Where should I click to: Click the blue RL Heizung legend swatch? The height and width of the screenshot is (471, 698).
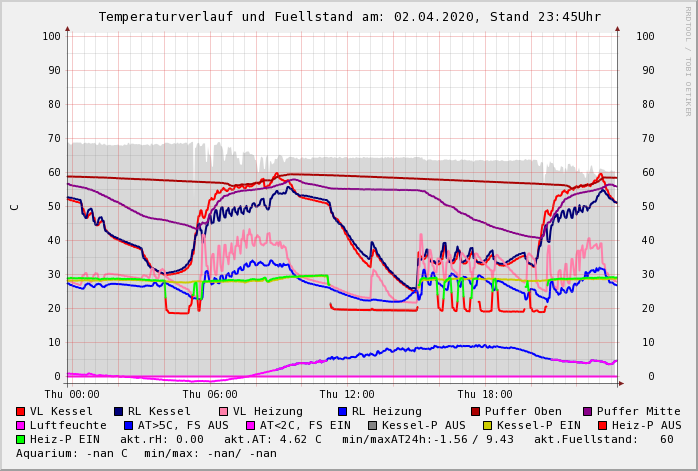coord(341,411)
